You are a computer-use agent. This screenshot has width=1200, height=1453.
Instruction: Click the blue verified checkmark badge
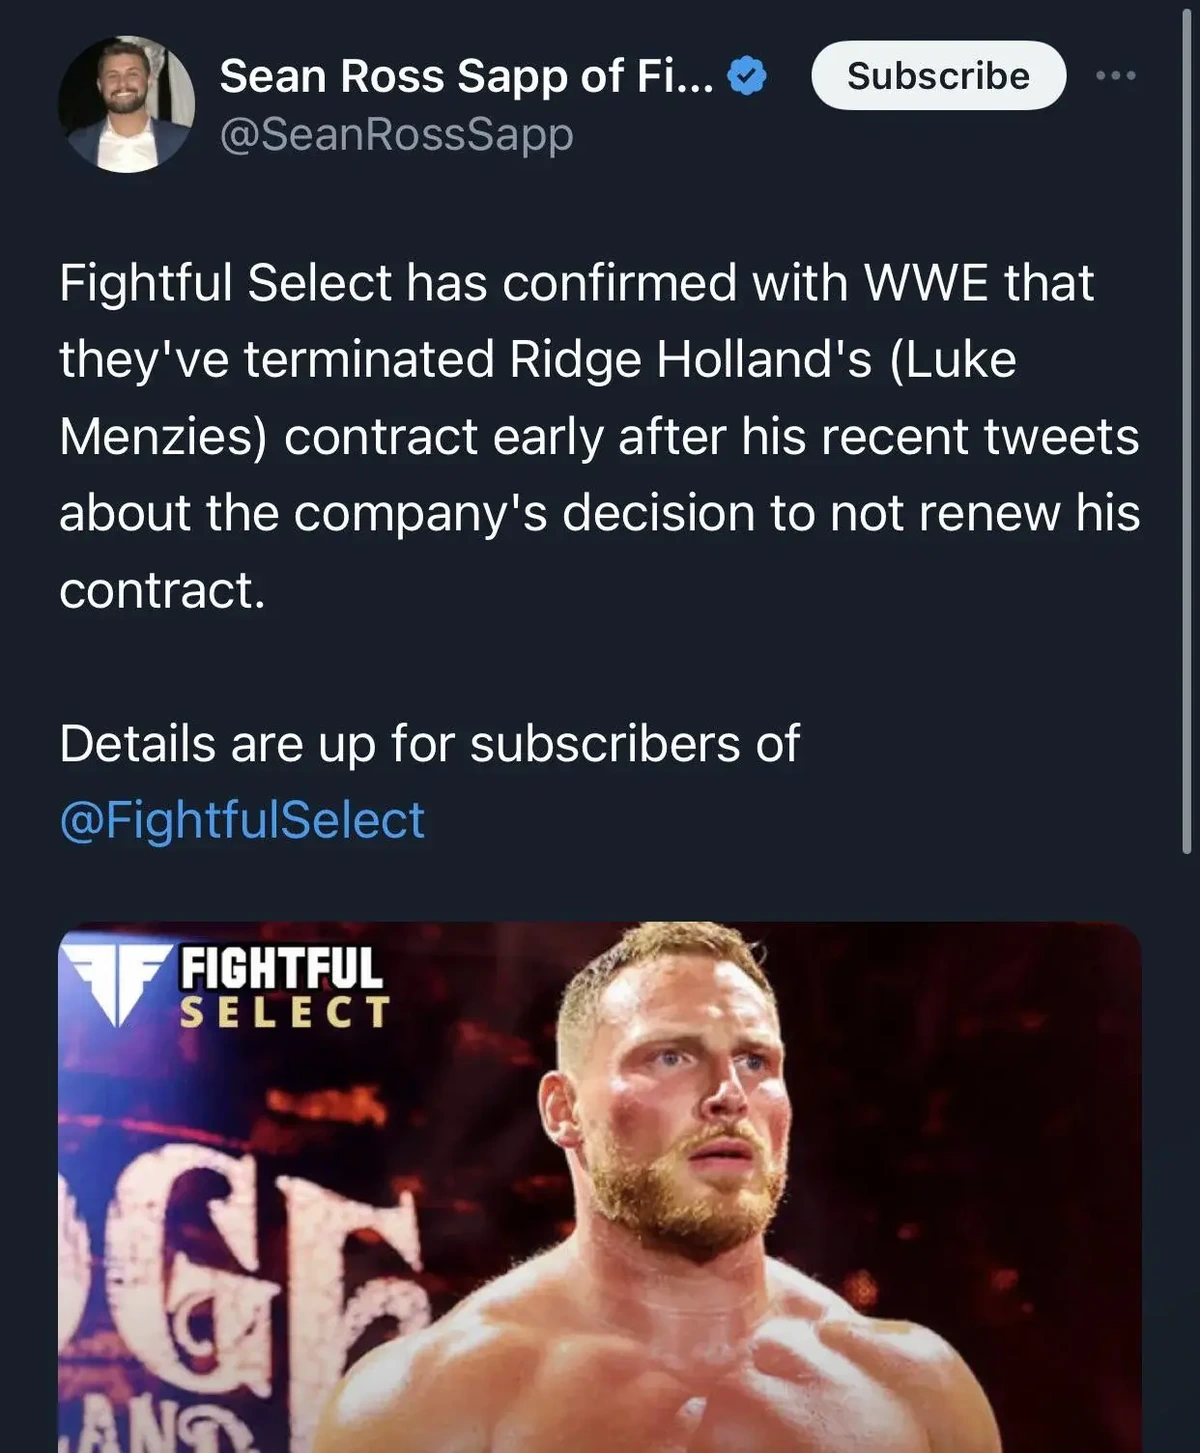[747, 77]
